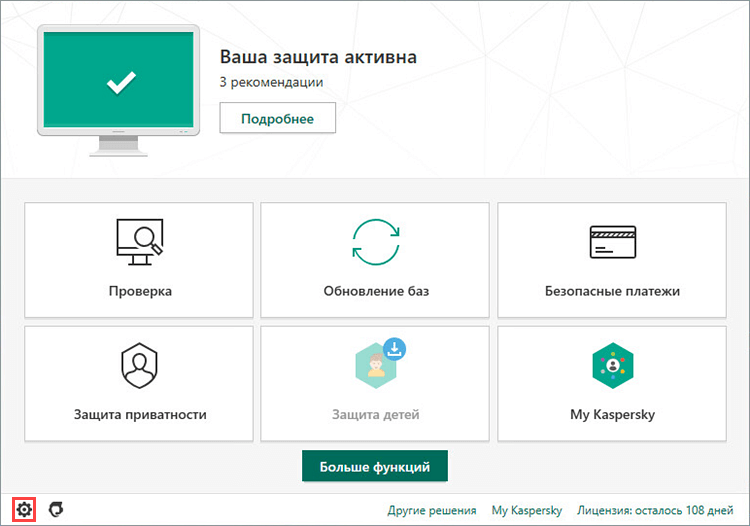Click the Проверка scan monitor icon

pos(140,242)
